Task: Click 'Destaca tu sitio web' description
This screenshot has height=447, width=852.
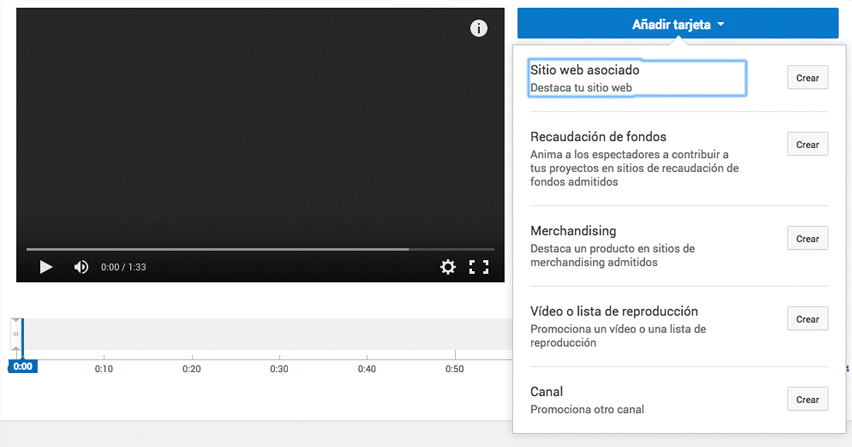Action: tap(581, 87)
